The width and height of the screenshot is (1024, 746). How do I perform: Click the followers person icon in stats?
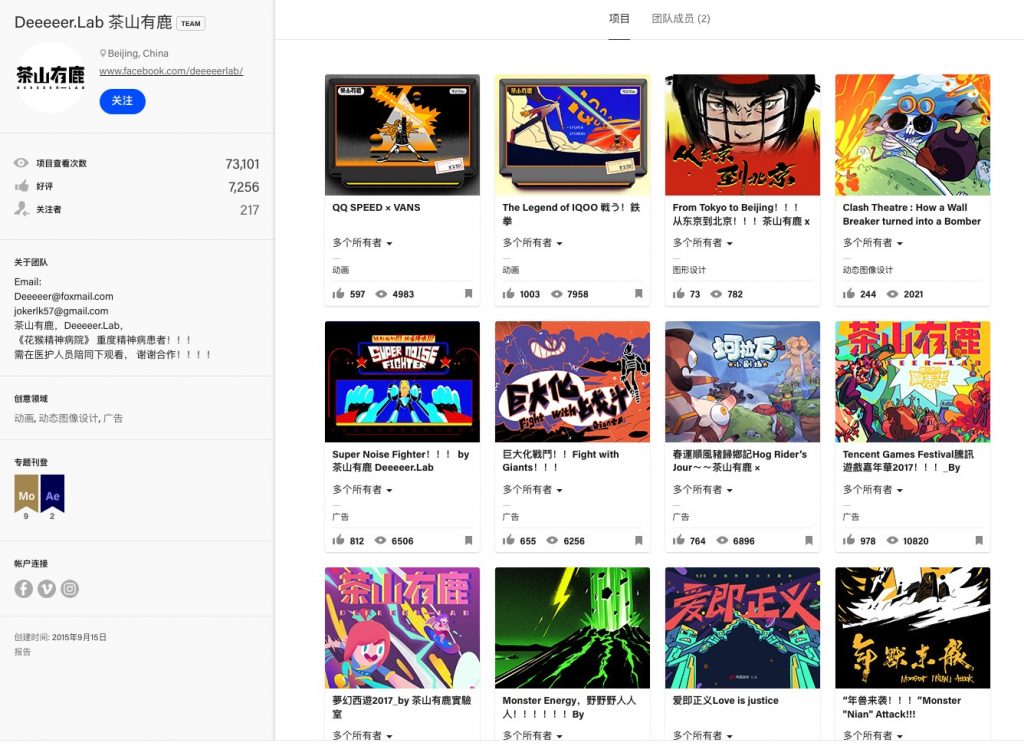22,208
